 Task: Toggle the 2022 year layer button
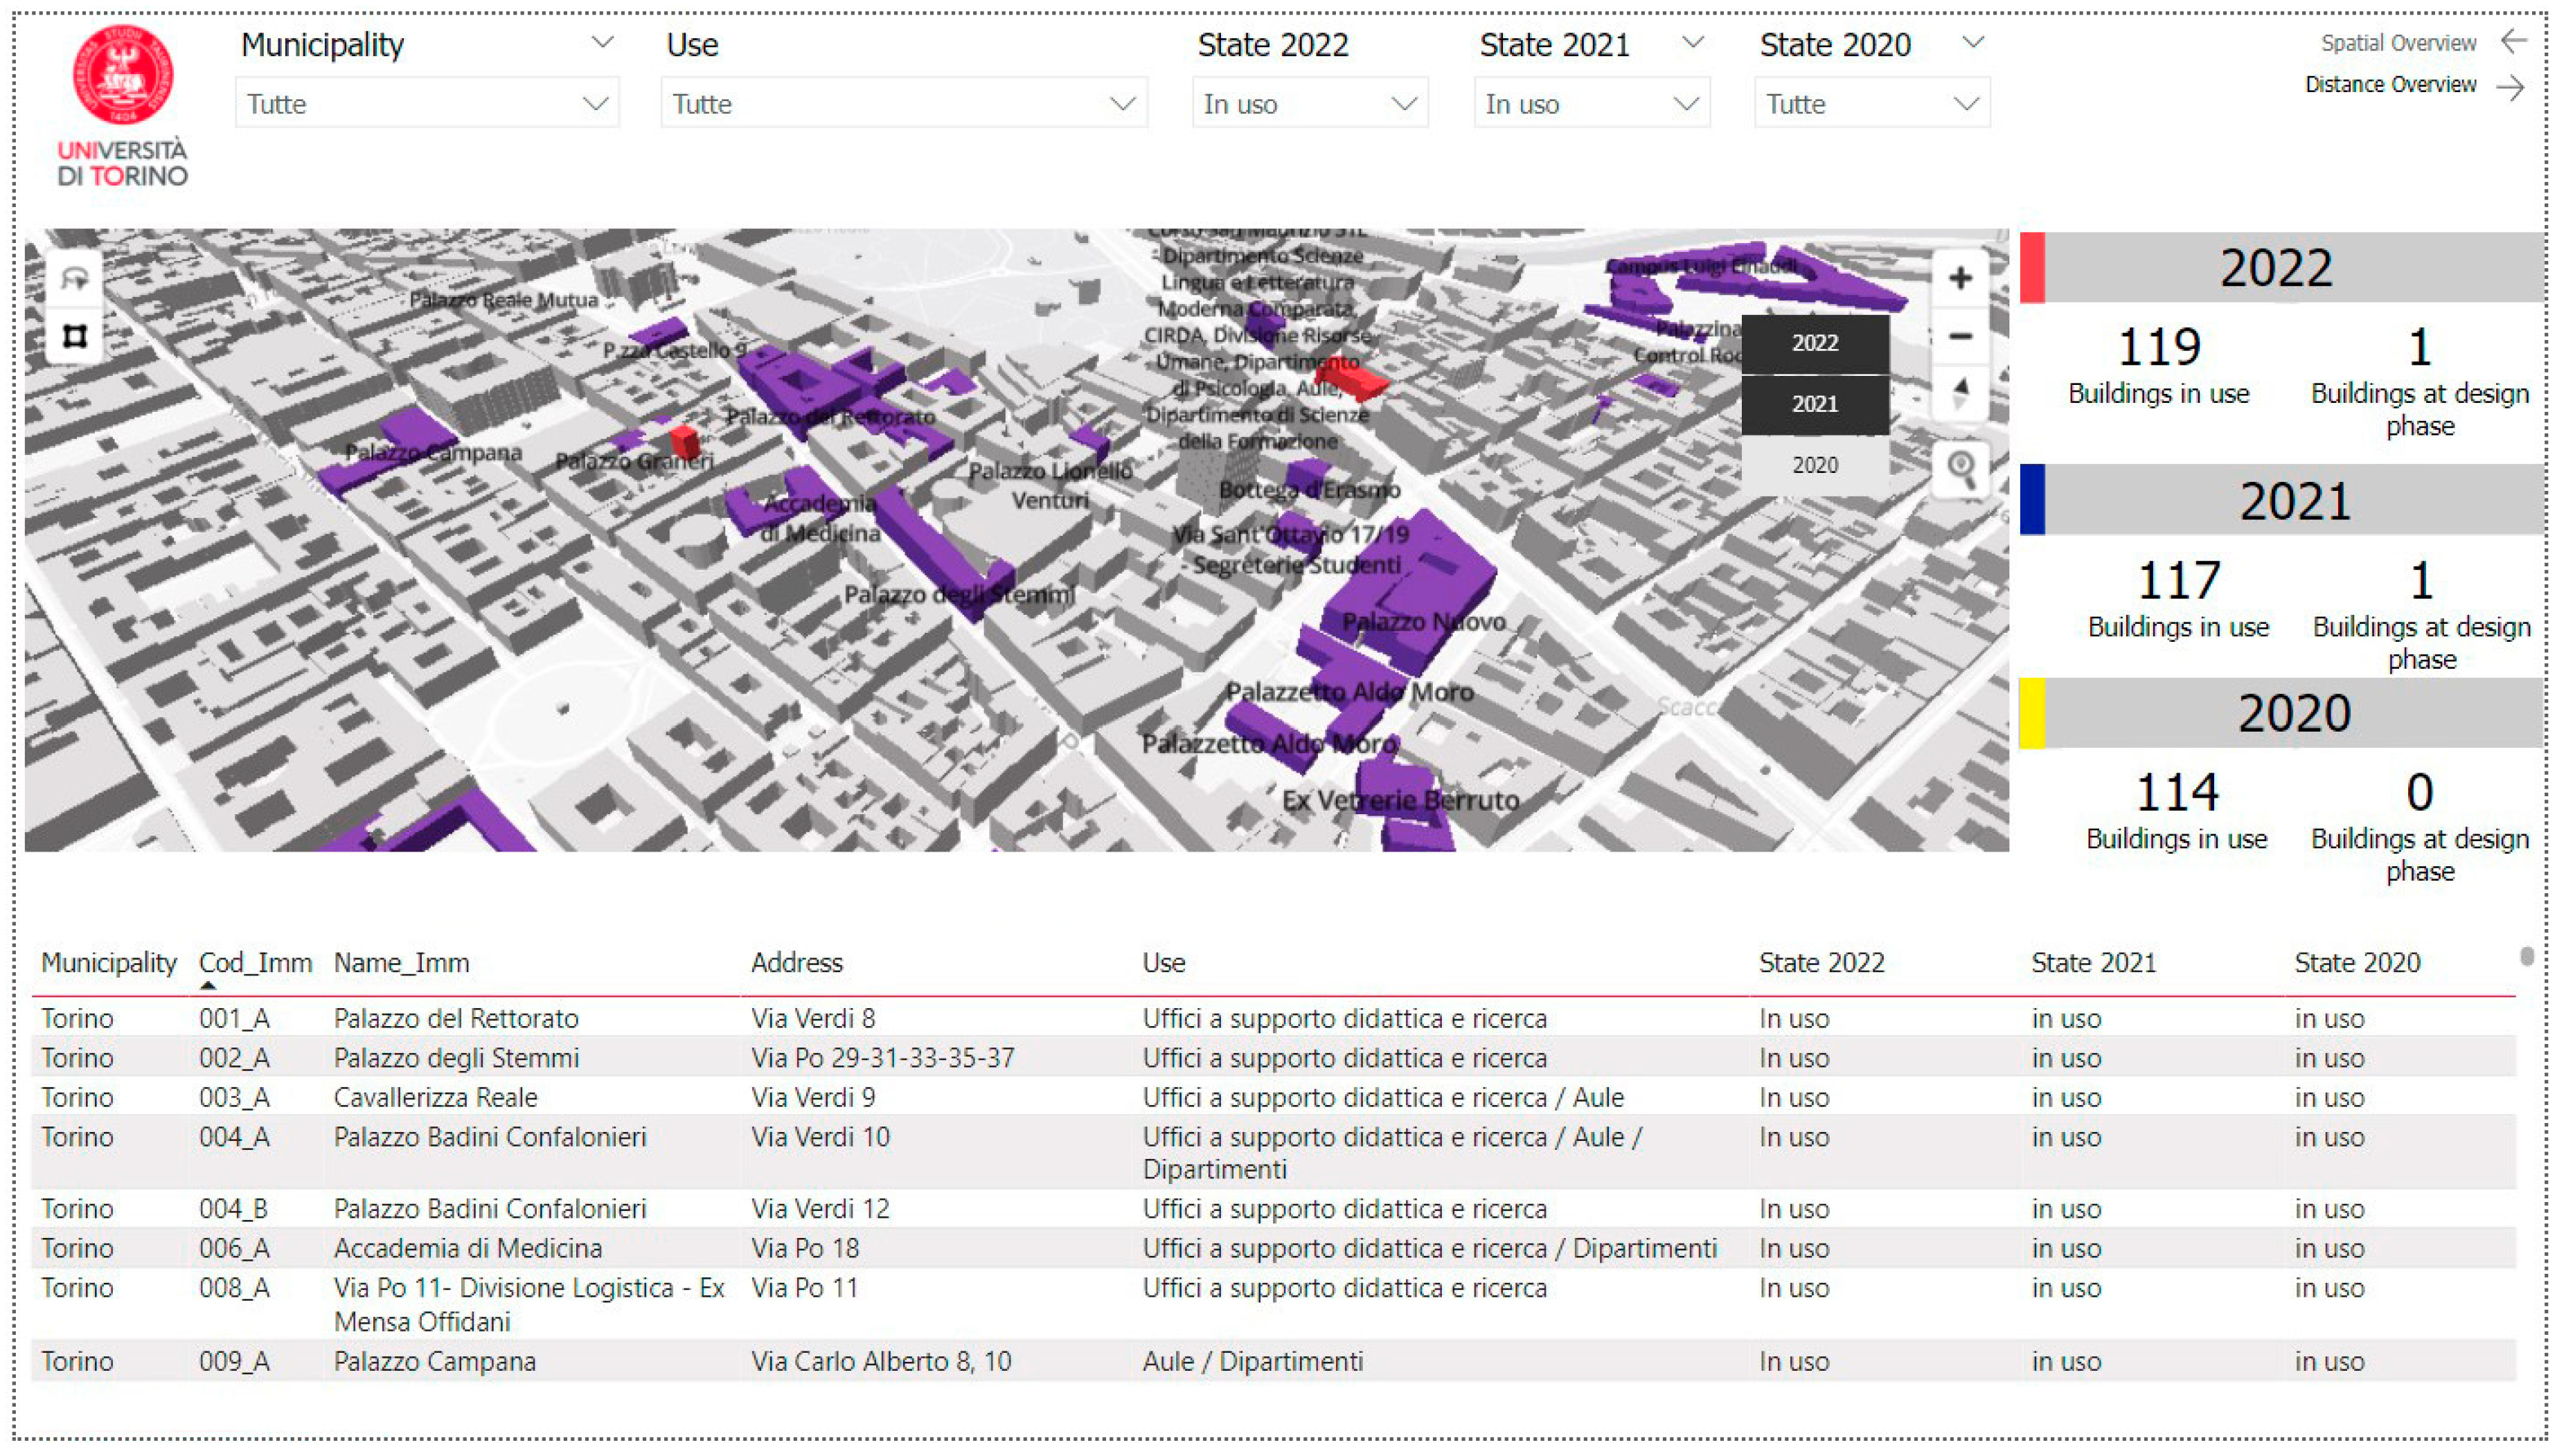pyautogui.click(x=1814, y=343)
